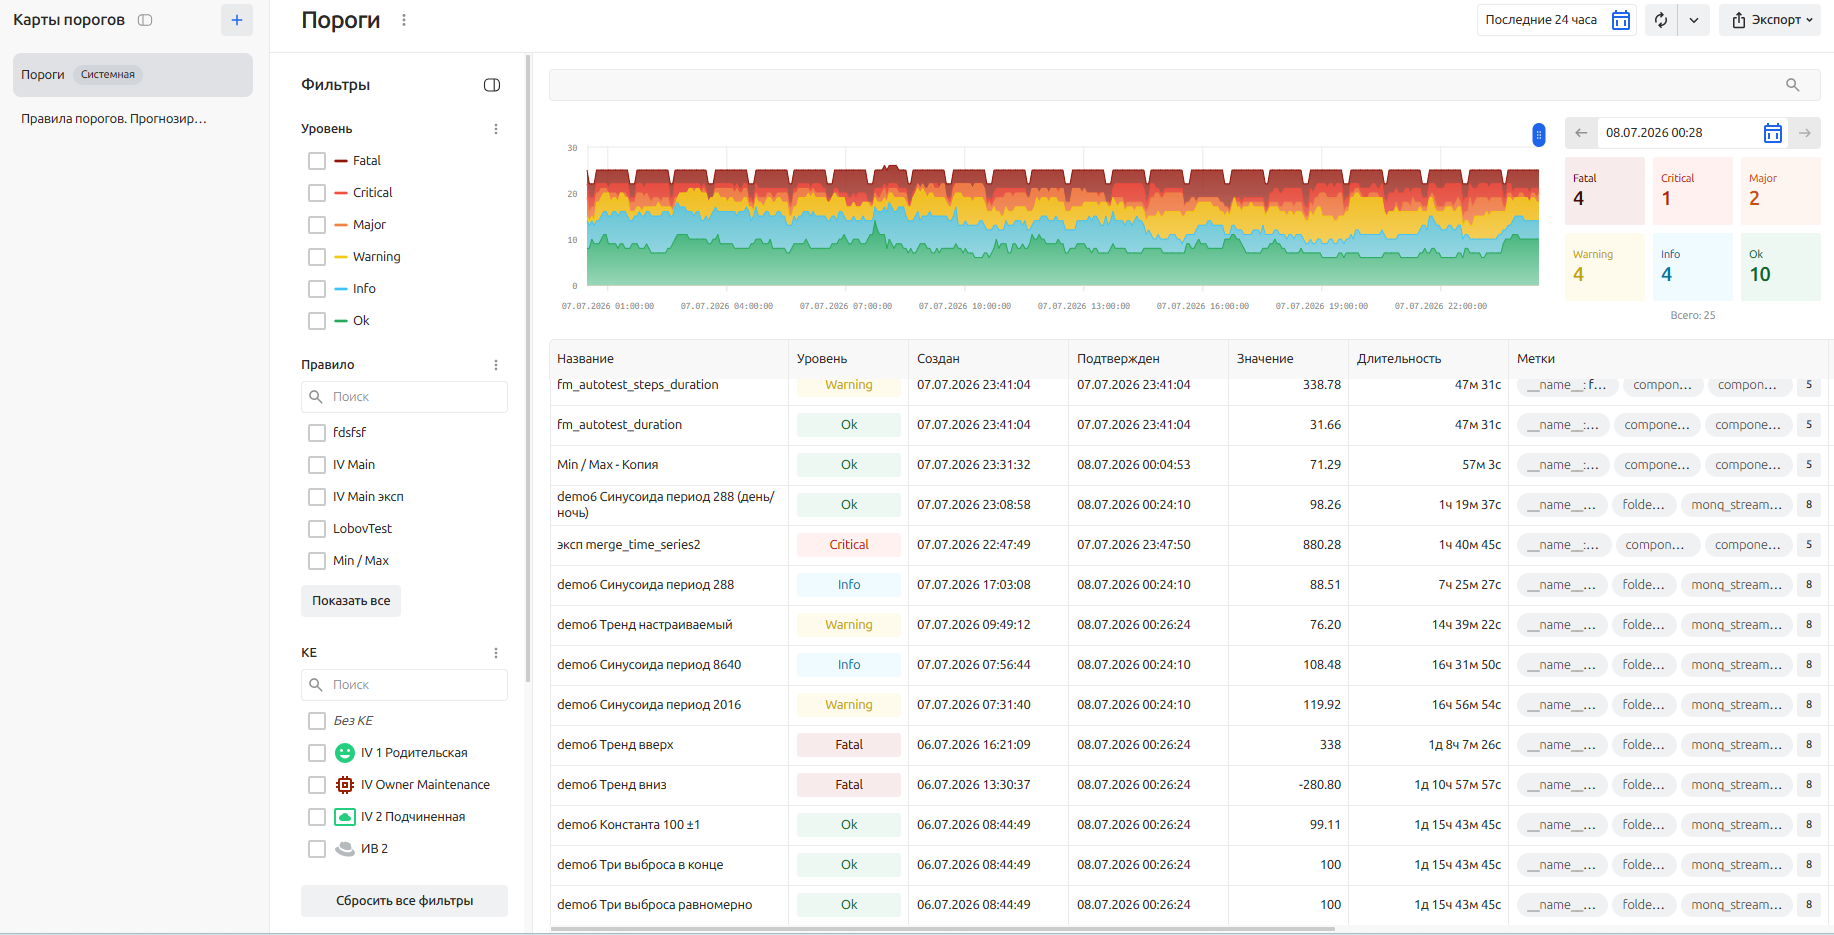Click Сбросить все фильтры button
Image resolution: width=1834 pixels, height=935 pixels.
click(404, 901)
